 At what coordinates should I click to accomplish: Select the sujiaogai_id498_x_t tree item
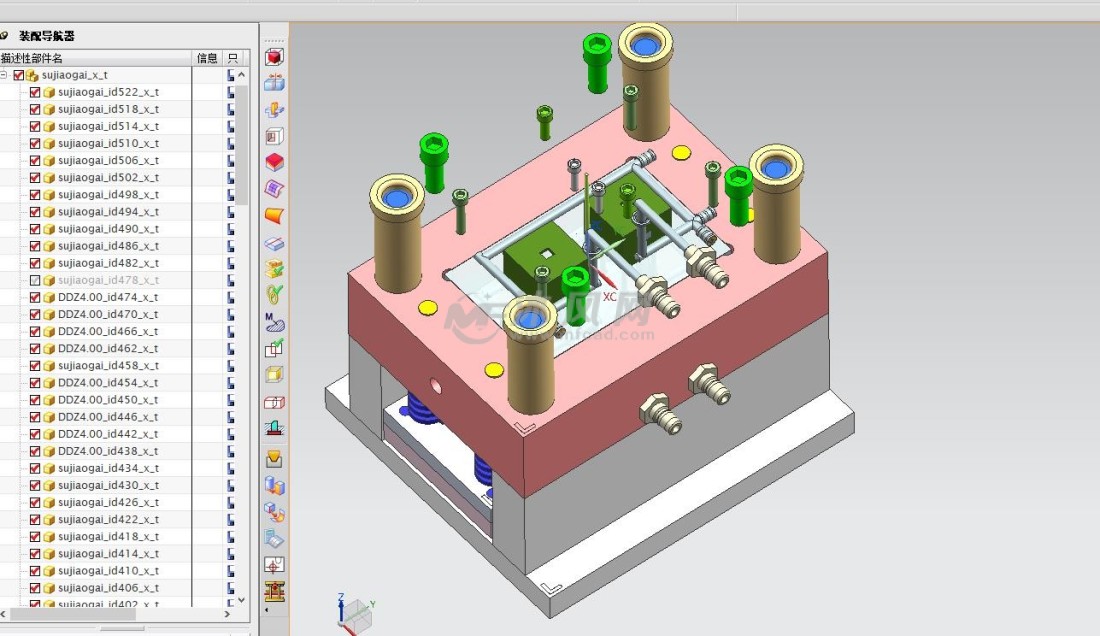pyautogui.click(x=107, y=195)
